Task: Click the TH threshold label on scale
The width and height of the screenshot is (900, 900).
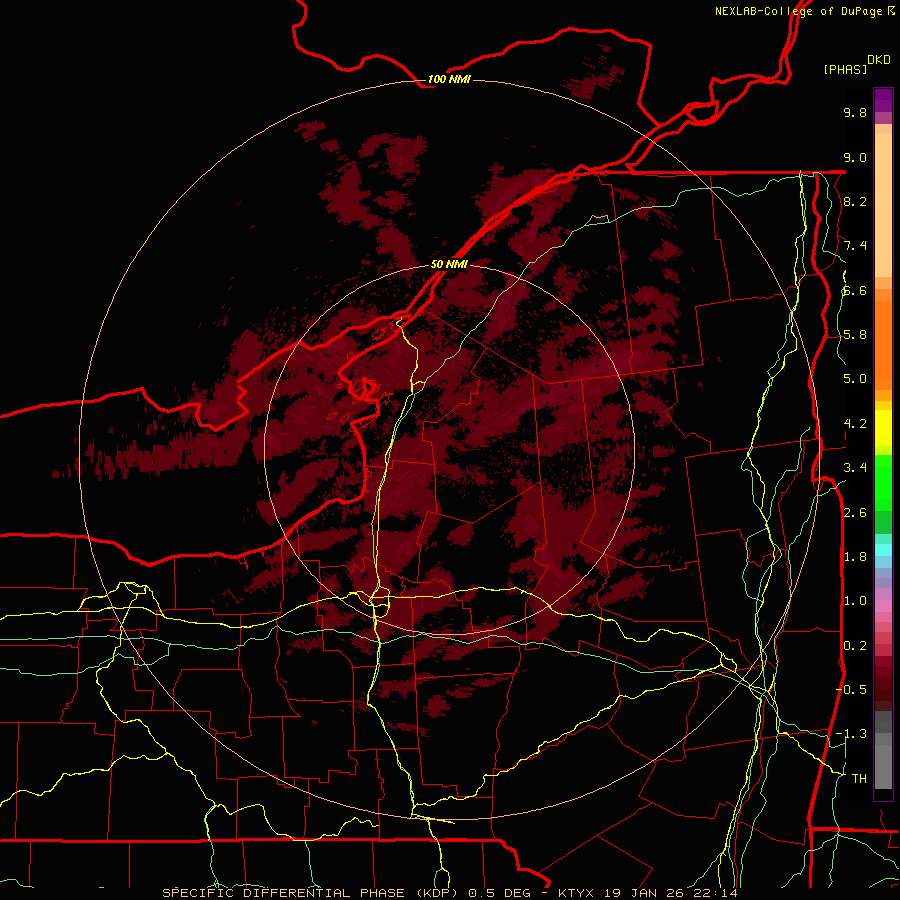Action: (x=859, y=778)
